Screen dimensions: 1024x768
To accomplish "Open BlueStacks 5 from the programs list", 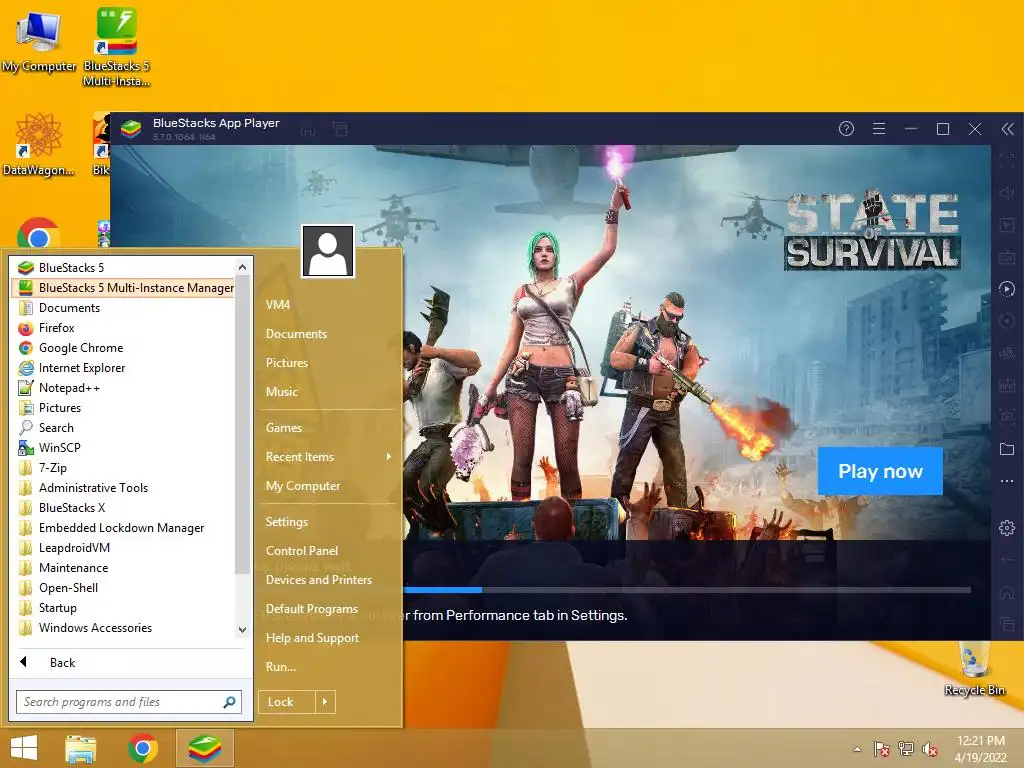I will point(122,268).
